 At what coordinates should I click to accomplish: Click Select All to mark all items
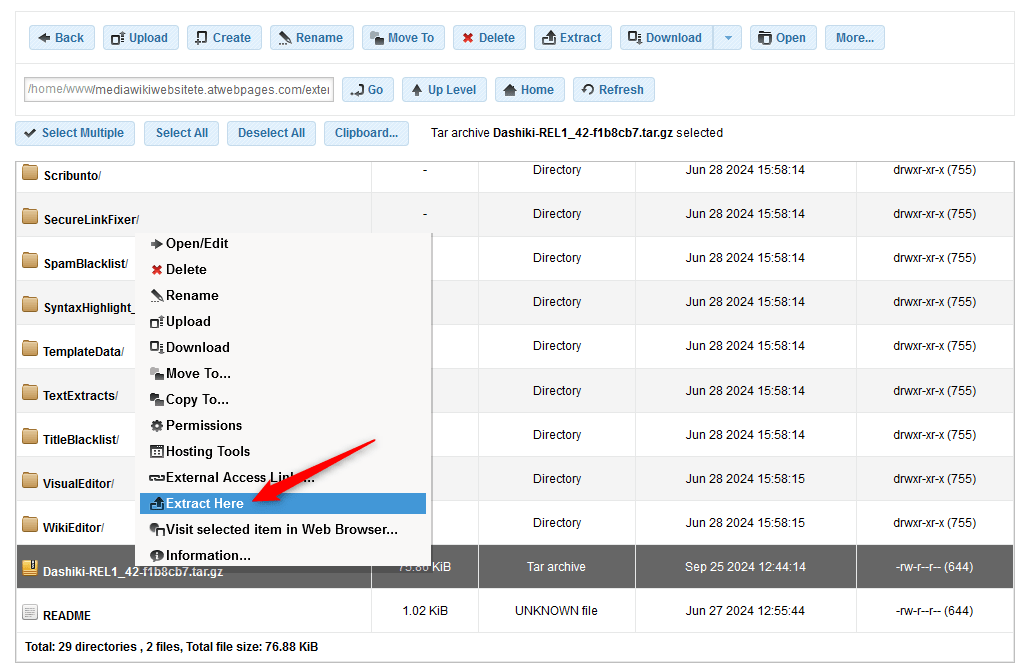point(181,132)
